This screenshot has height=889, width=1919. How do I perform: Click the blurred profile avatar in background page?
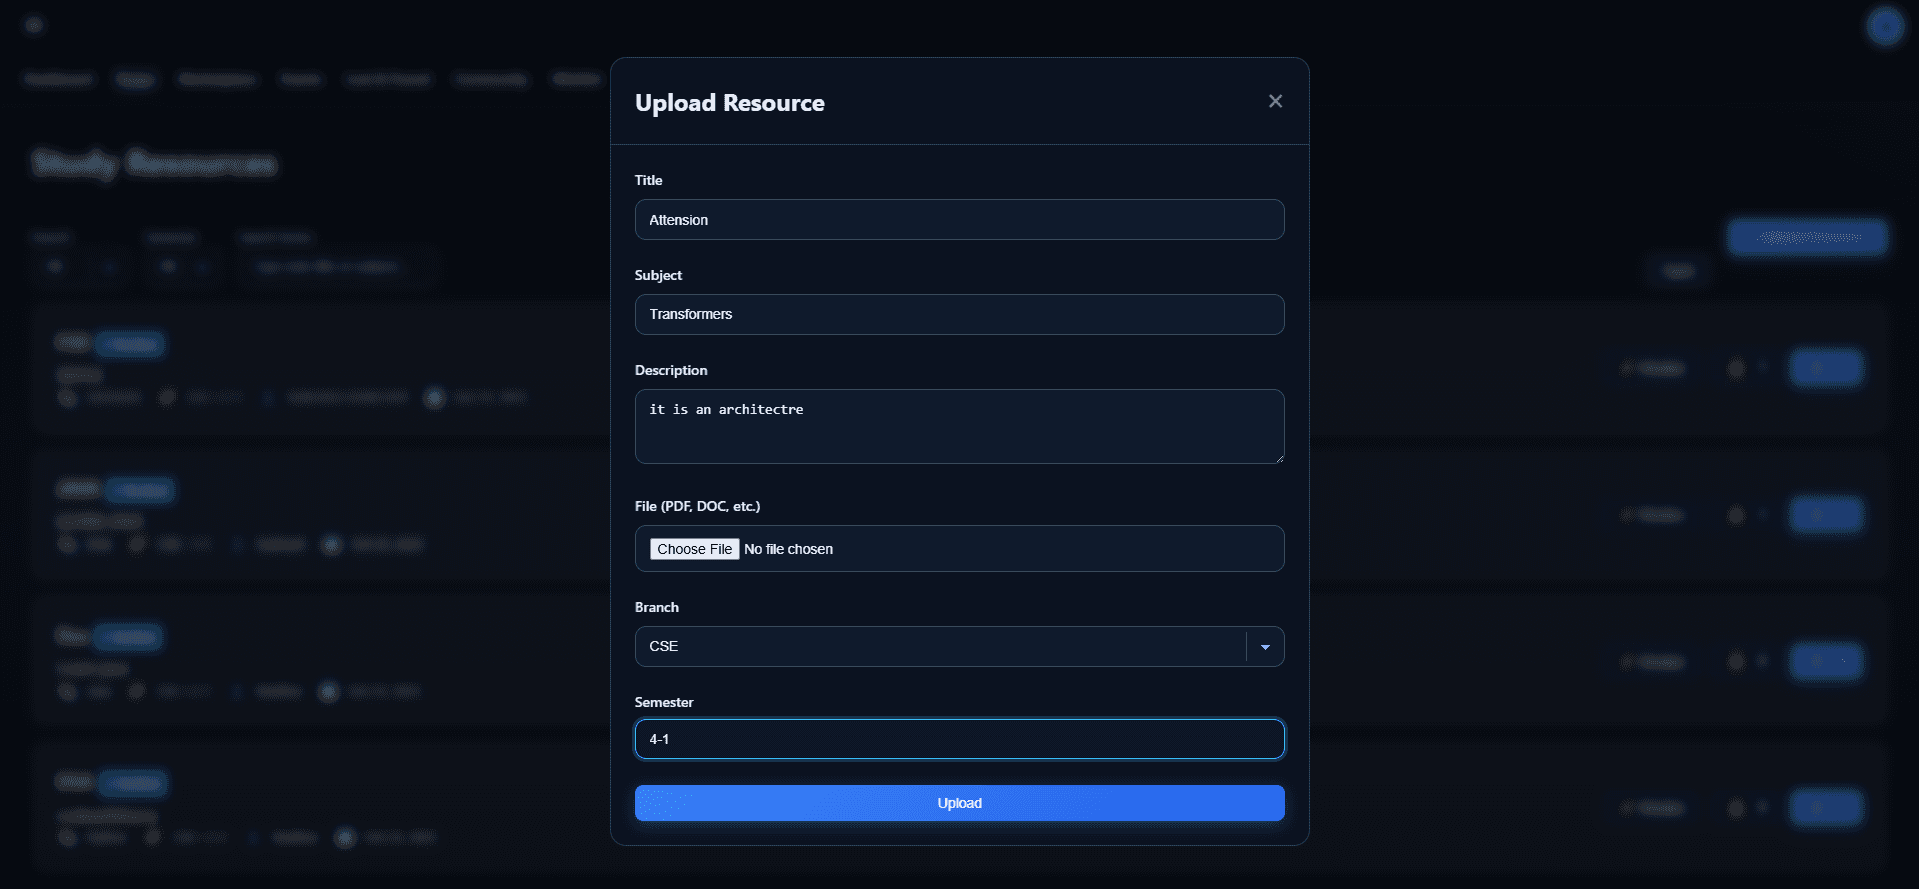(1885, 26)
